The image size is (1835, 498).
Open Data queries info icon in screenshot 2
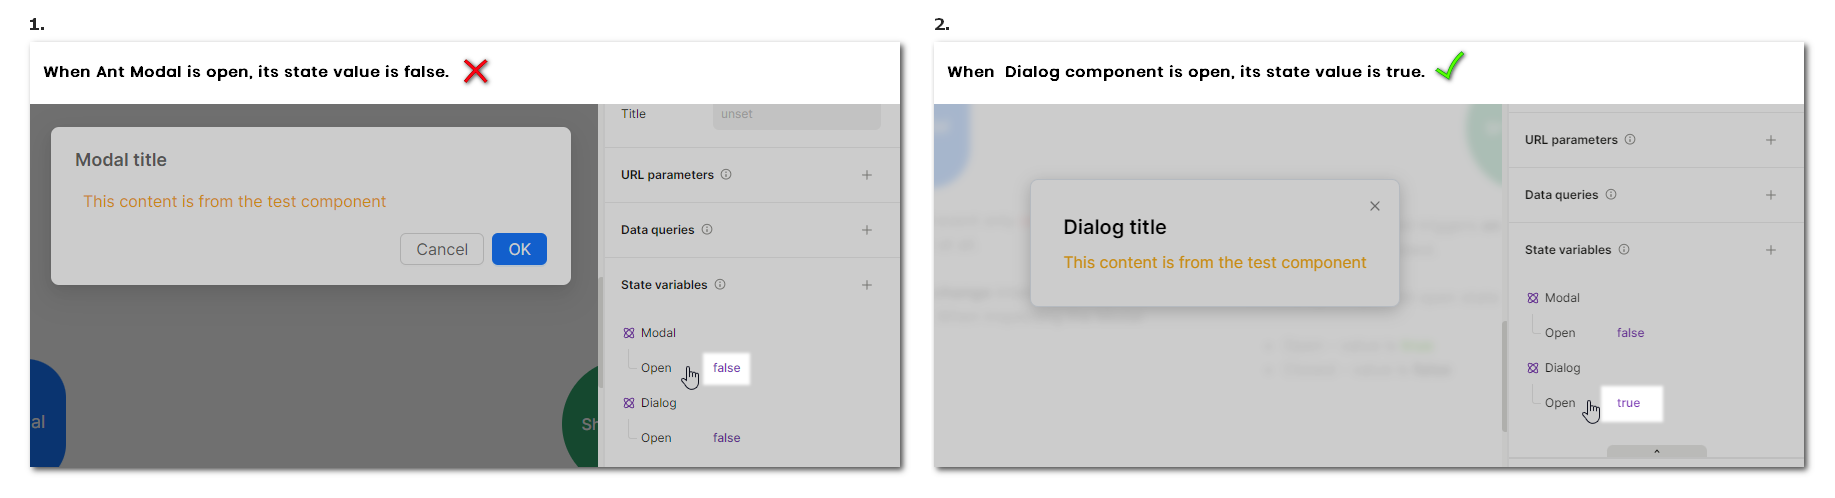tap(1611, 195)
